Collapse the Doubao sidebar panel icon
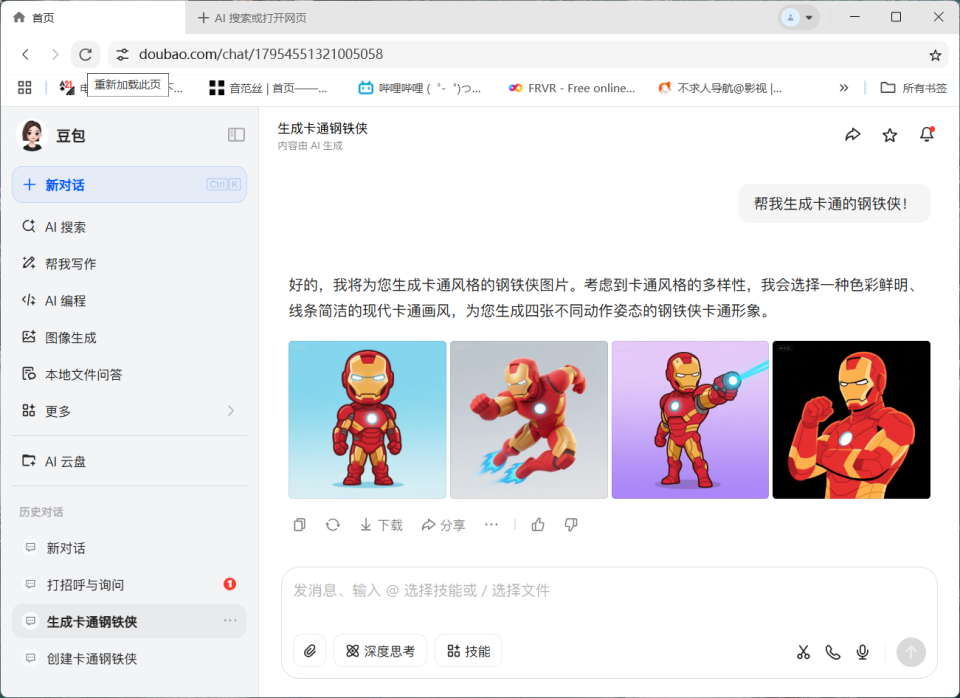The width and height of the screenshot is (960, 698). [236, 135]
